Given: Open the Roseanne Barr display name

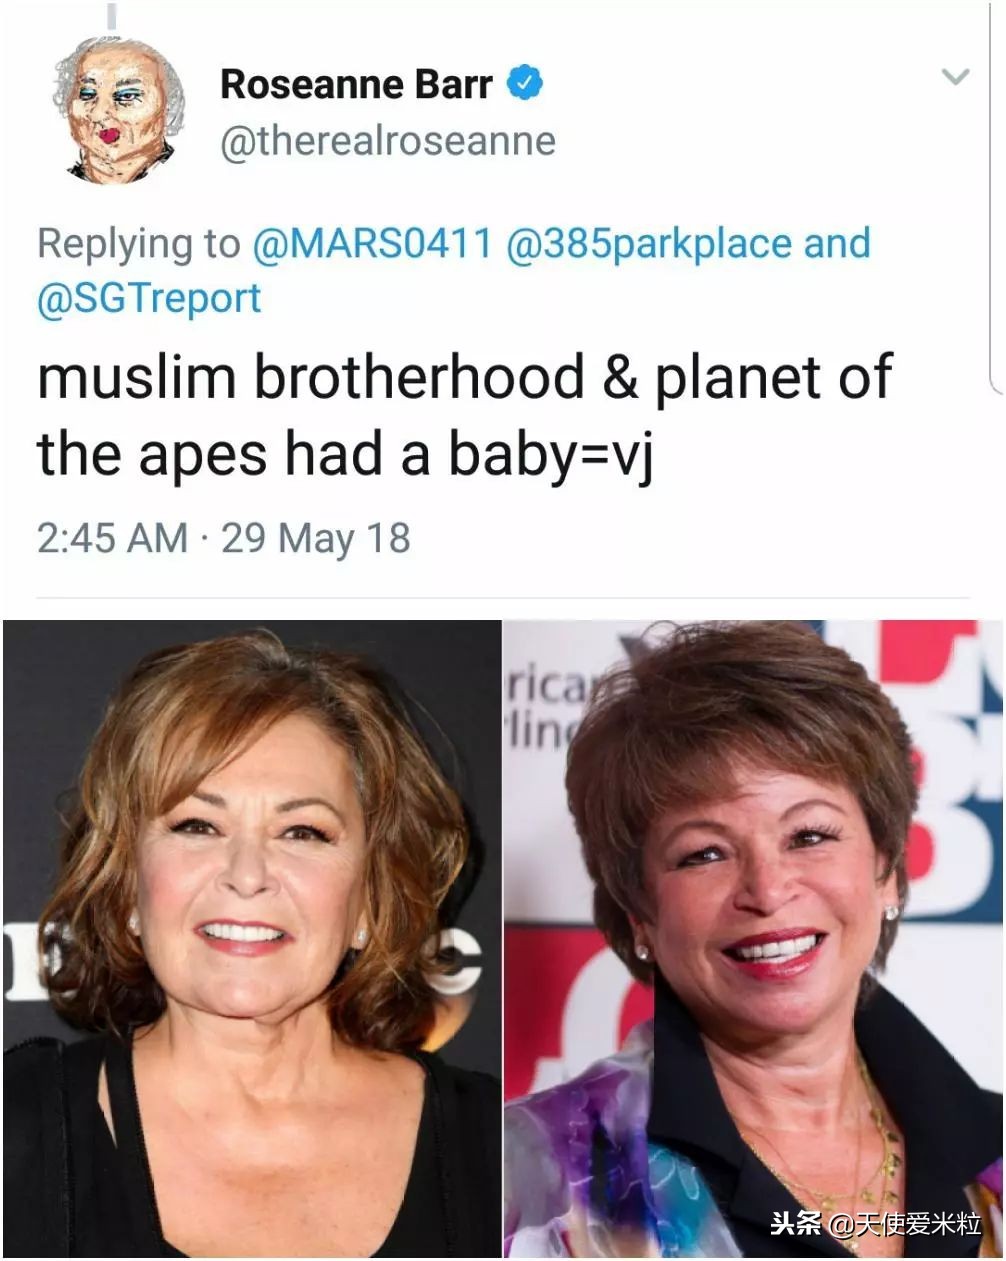Looking at the screenshot, I should pos(355,85).
